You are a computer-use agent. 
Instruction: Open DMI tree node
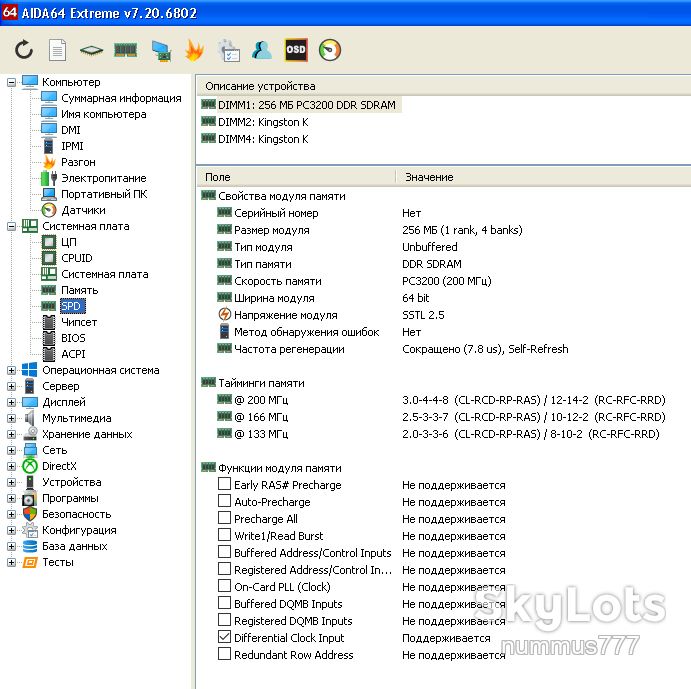(x=71, y=130)
